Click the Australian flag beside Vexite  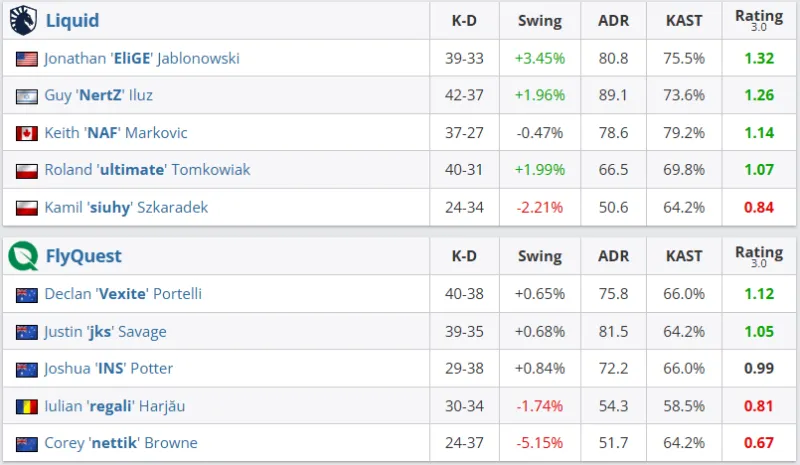pos(27,294)
